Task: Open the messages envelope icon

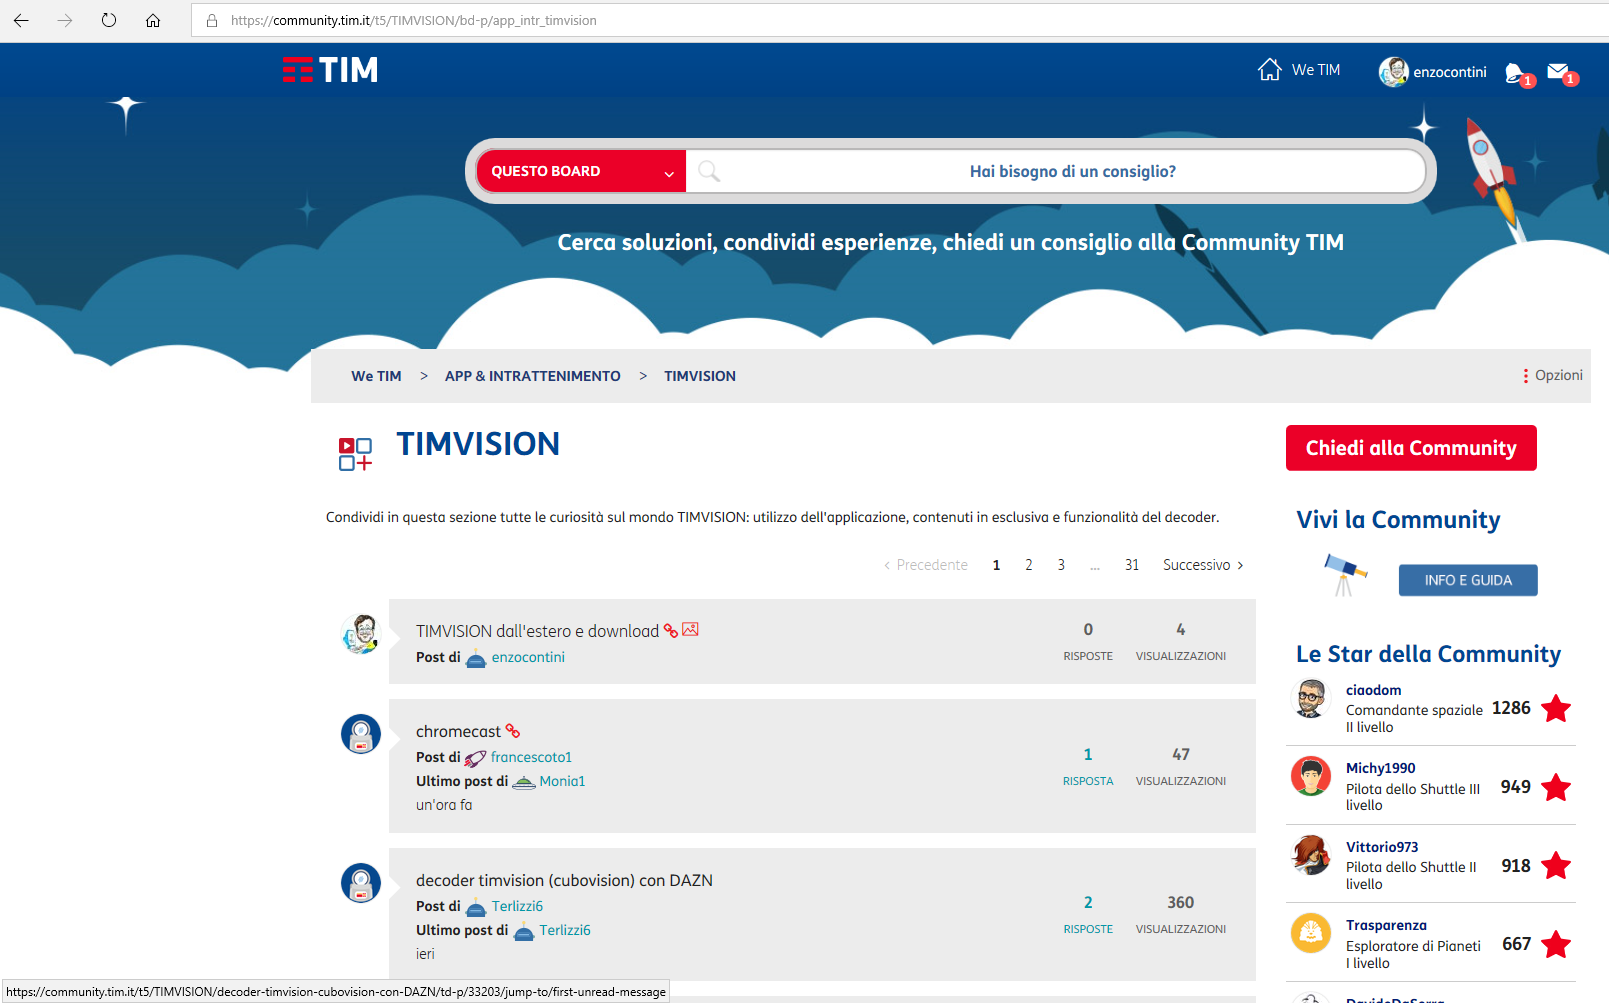Action: tap(1559, 72)
